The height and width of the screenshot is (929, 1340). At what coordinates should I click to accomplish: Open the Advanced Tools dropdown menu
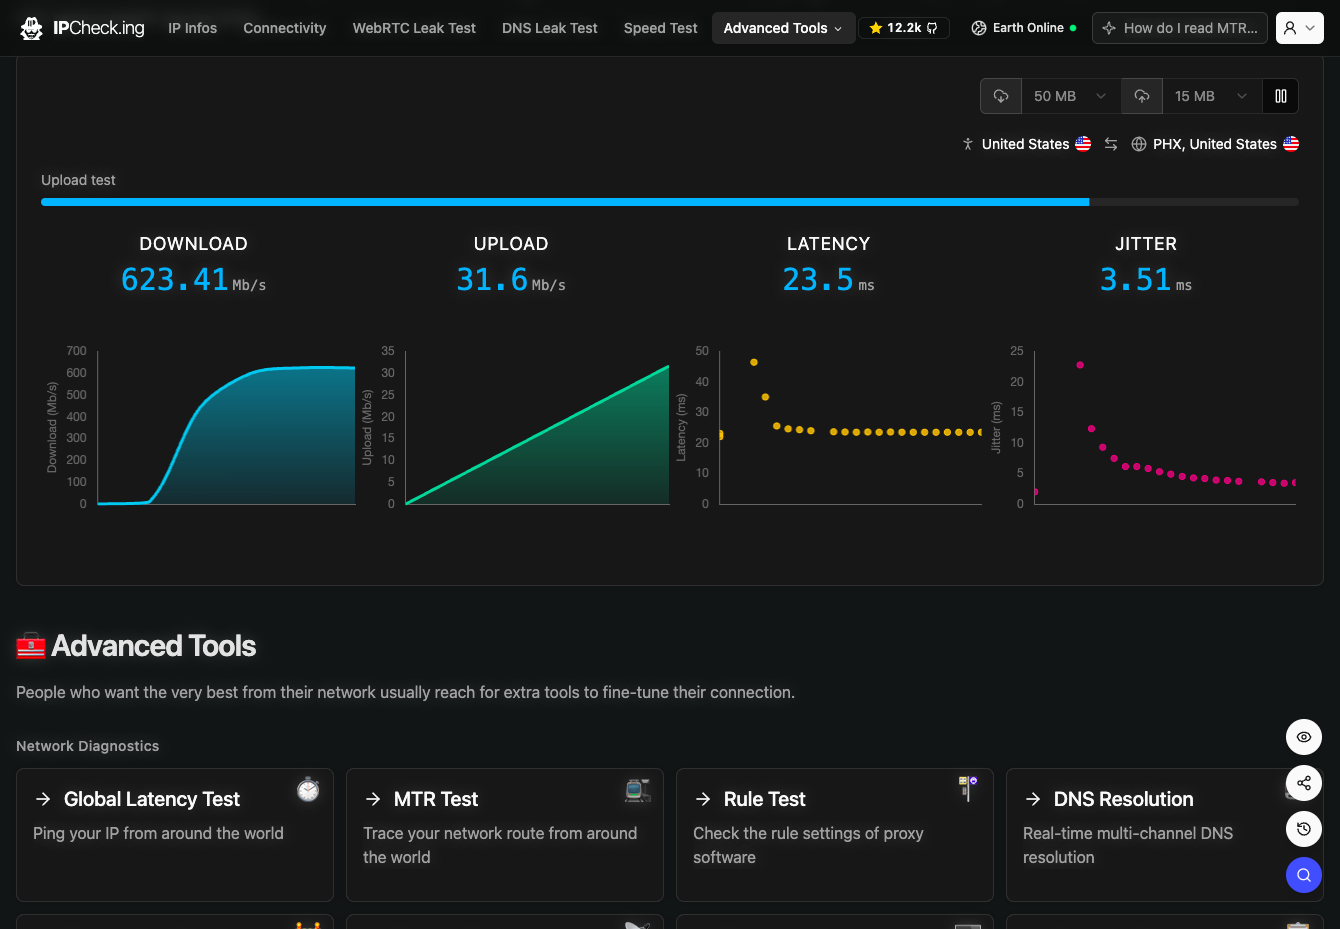(x=783, y=28)
